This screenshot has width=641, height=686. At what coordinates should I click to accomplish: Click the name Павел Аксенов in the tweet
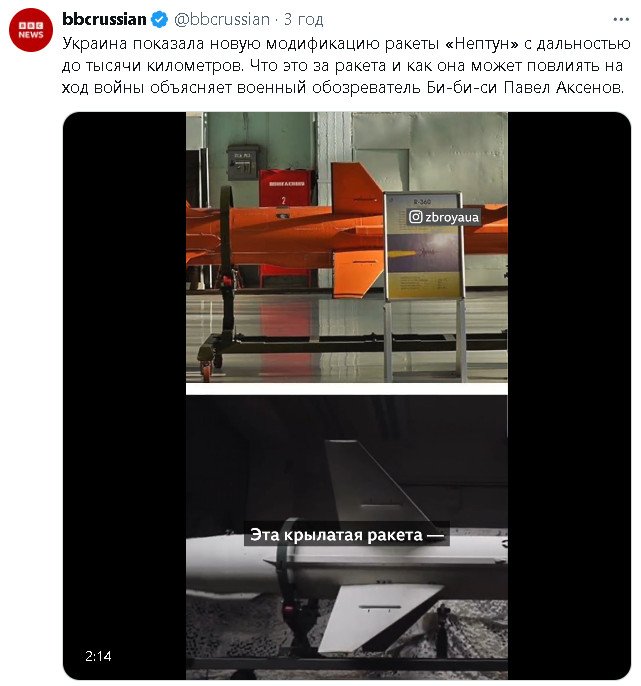(564, 88)
